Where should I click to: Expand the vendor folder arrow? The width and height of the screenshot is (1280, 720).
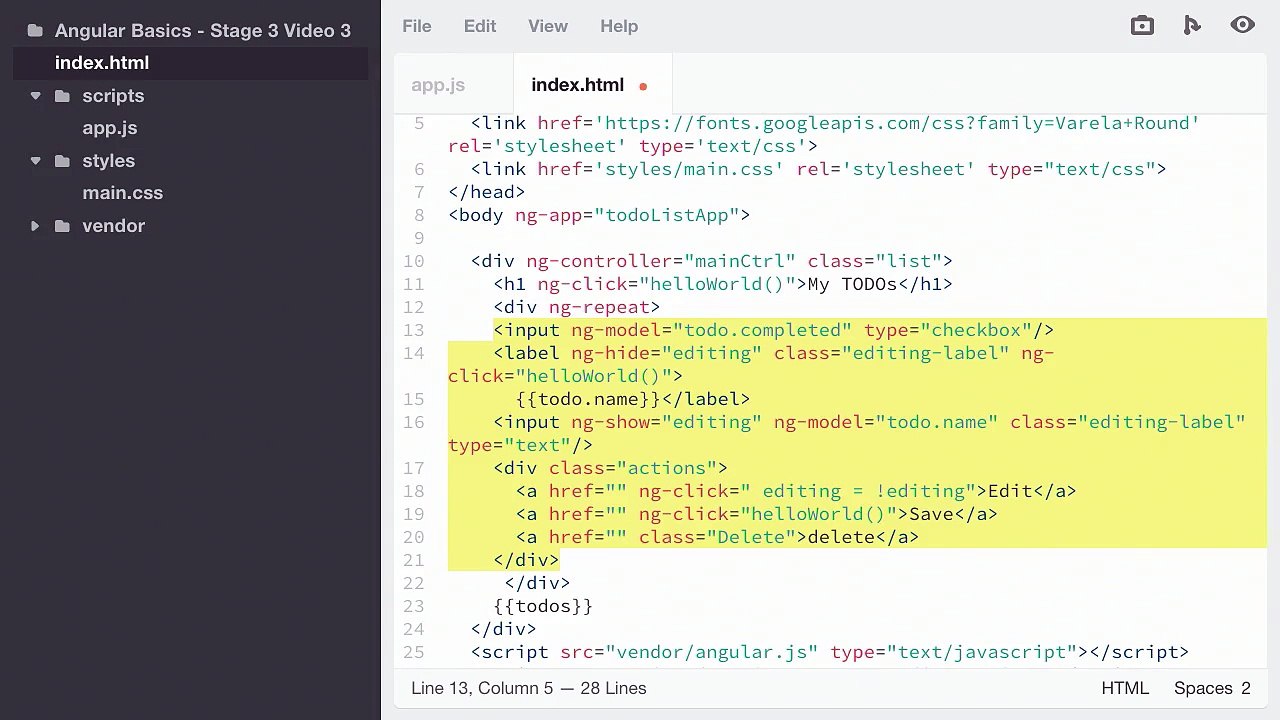pos(35,226)
